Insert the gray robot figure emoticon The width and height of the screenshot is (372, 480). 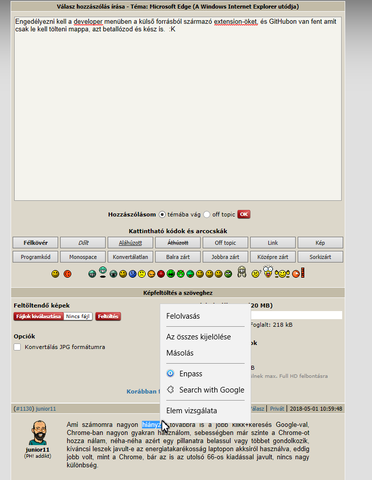pyautogui.click(x=242, y=272)
